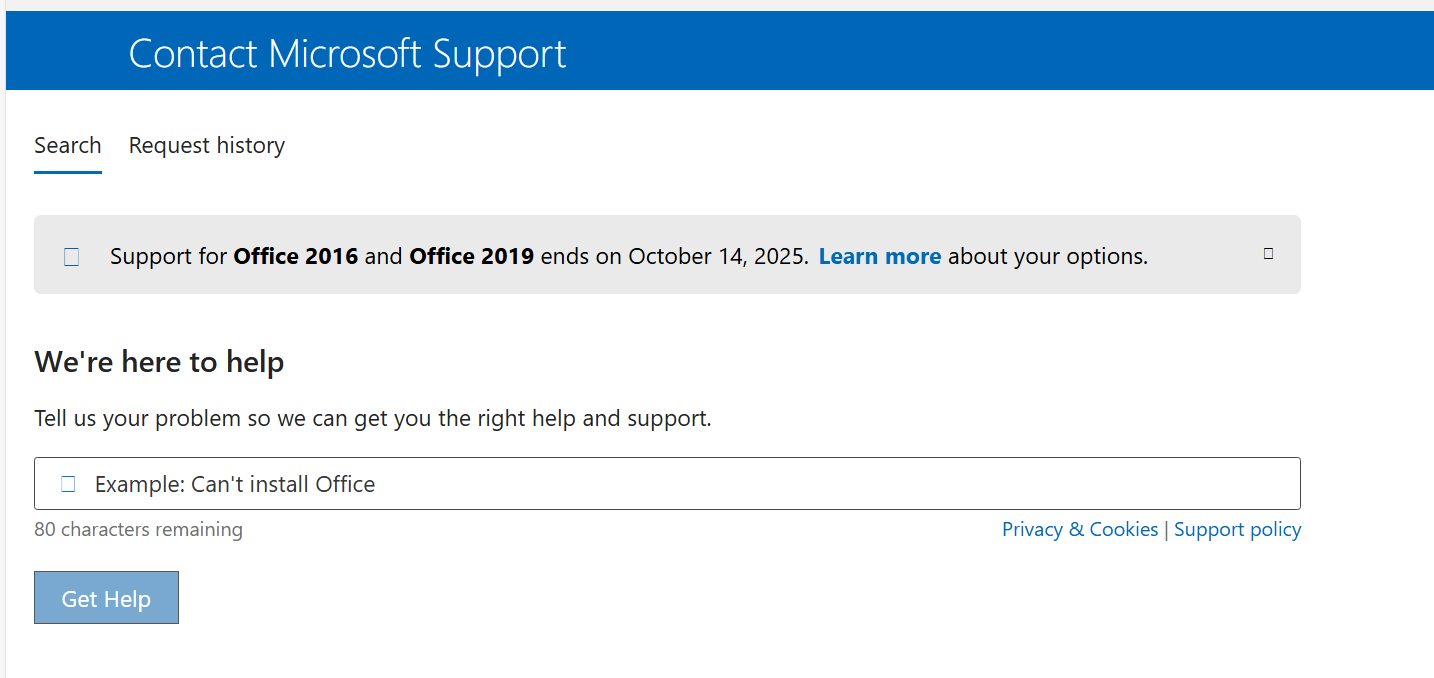Select the "We're here to help" heading

[x=159, y=362]
